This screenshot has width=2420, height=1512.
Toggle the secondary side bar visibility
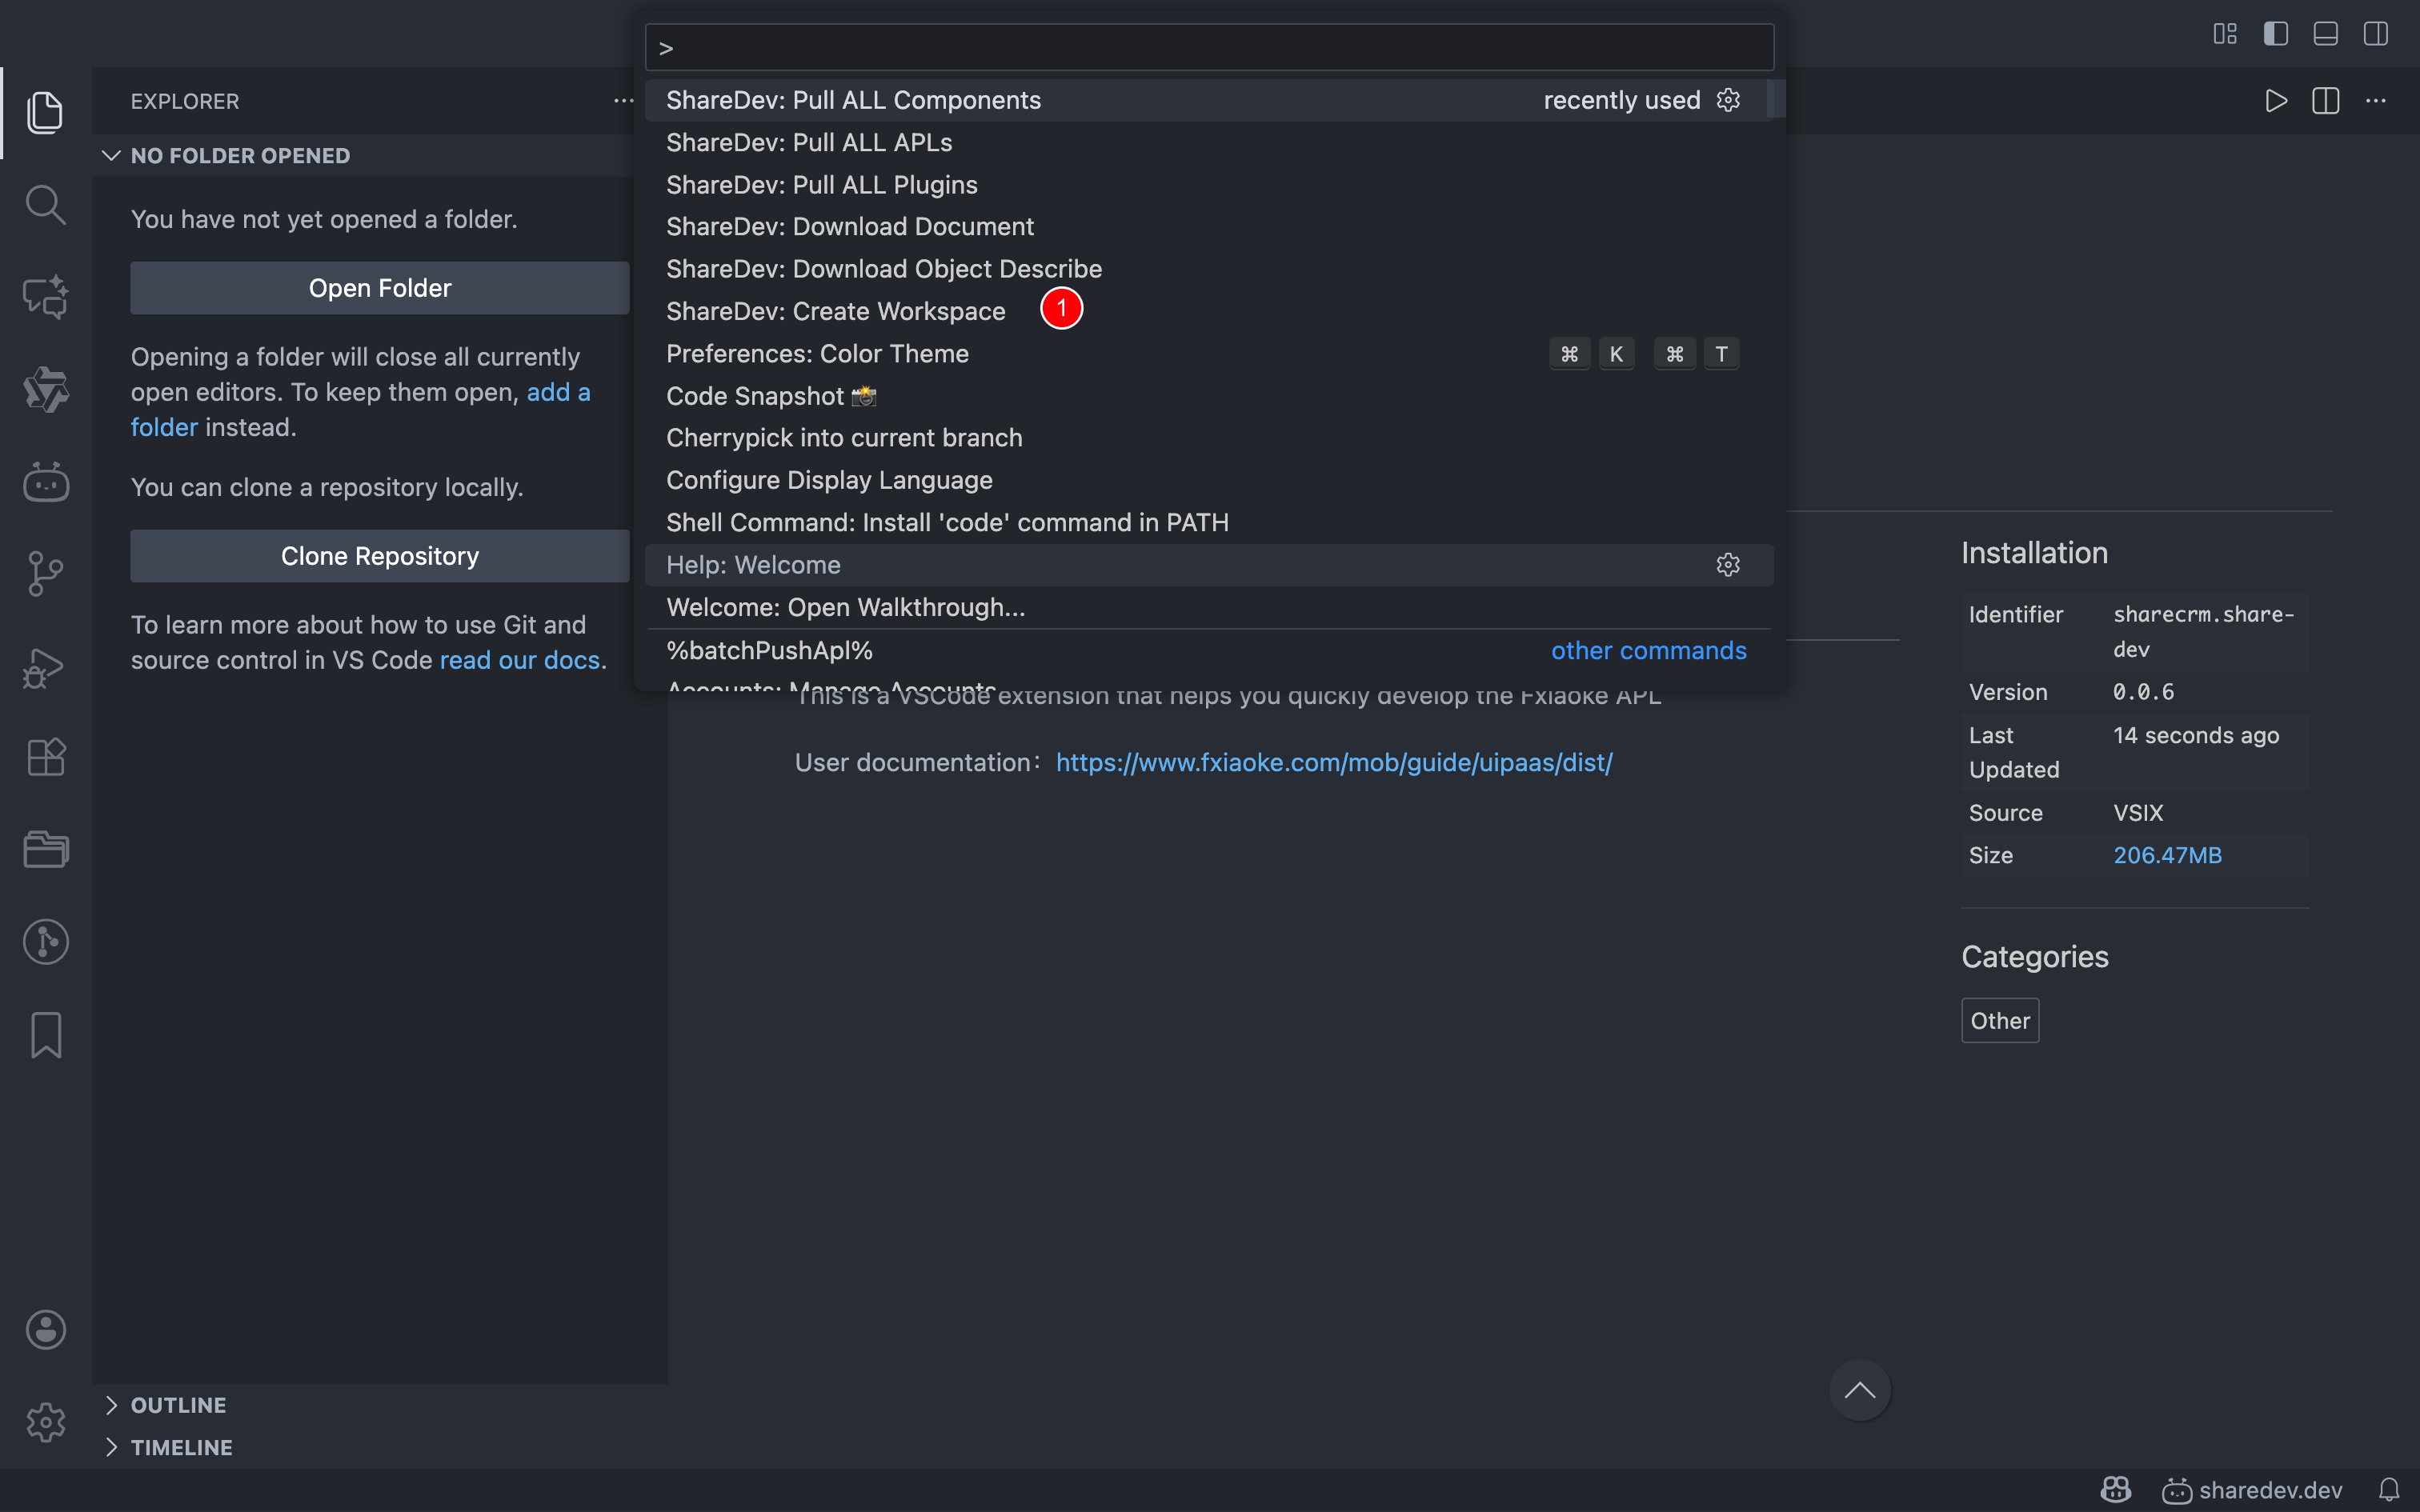[x=2375, y=34]
